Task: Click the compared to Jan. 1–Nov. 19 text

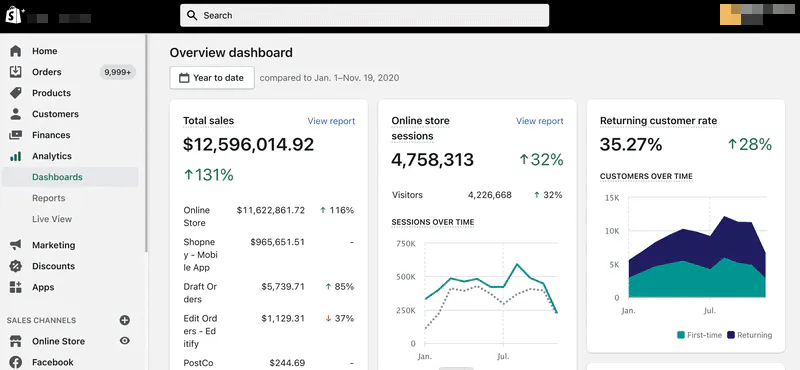Action: [x=330, y=78]
